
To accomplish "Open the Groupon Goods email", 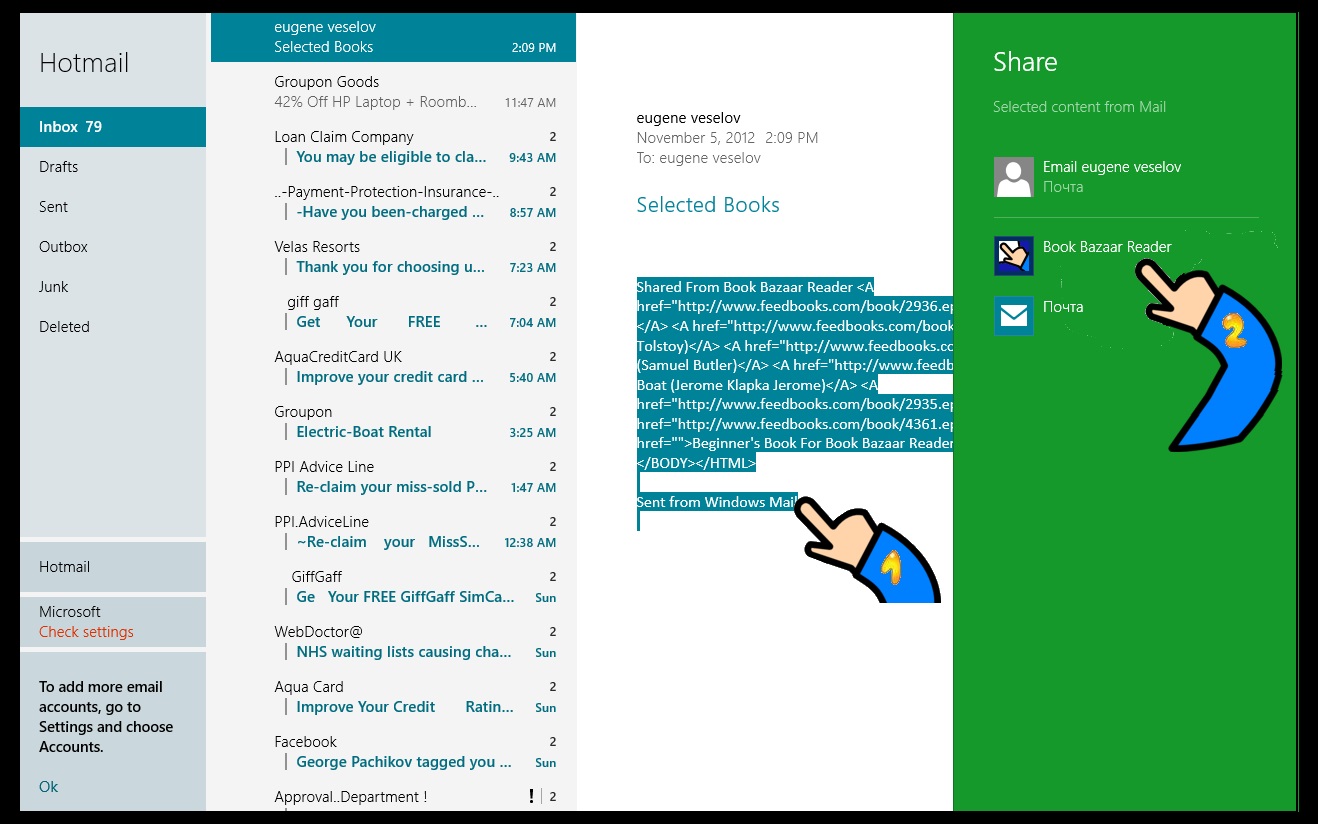I will (x=393, y=92).
